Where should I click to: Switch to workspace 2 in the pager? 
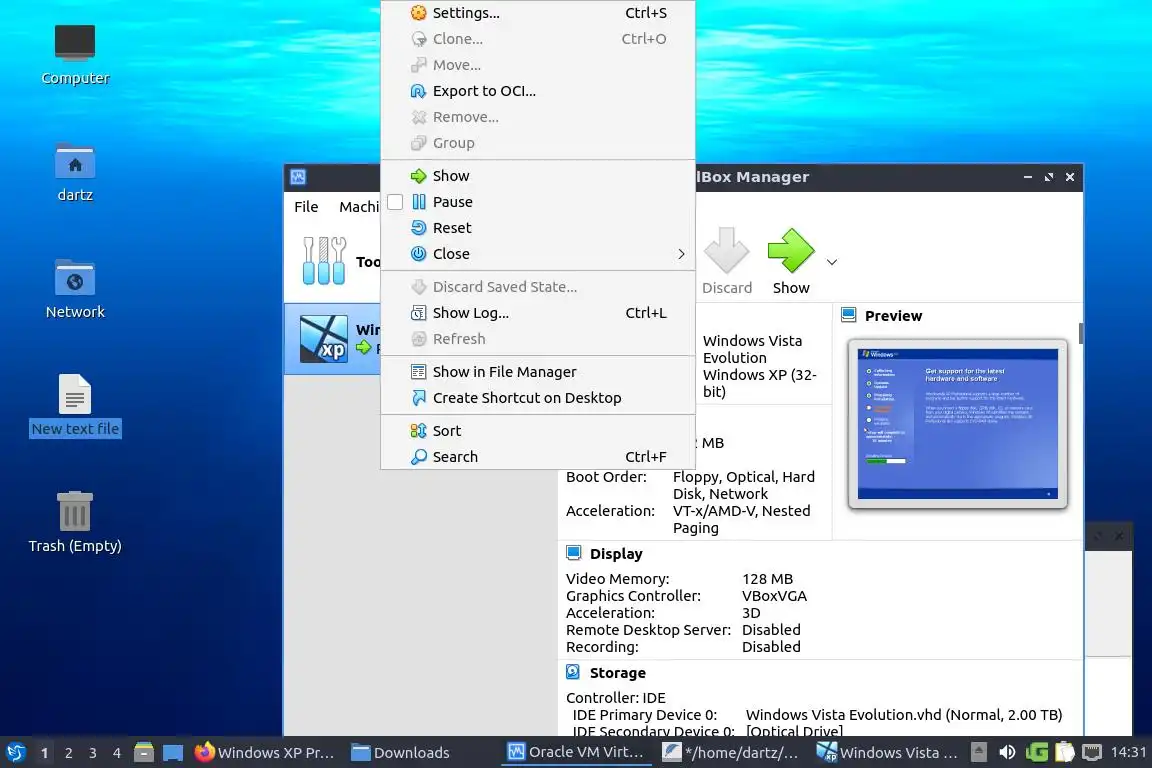point(68,753)
